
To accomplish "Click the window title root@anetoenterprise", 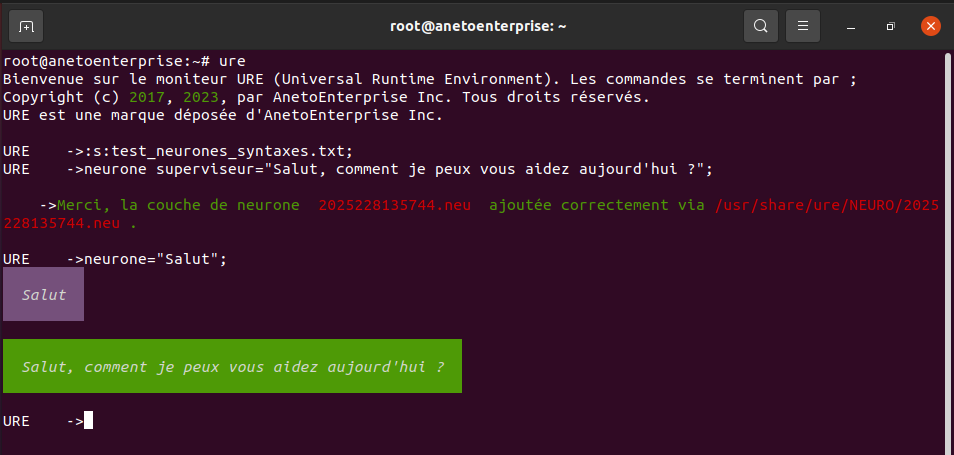I will pyautogui.click(x=478, y=26).
